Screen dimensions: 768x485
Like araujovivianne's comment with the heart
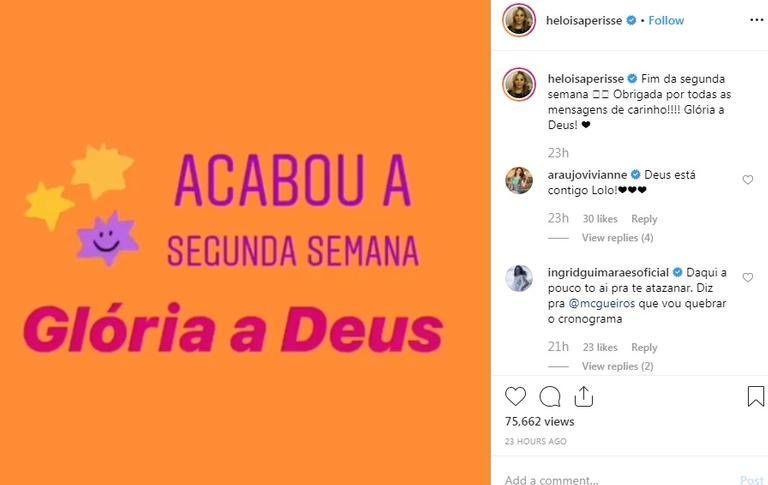[x=747, y=180]
